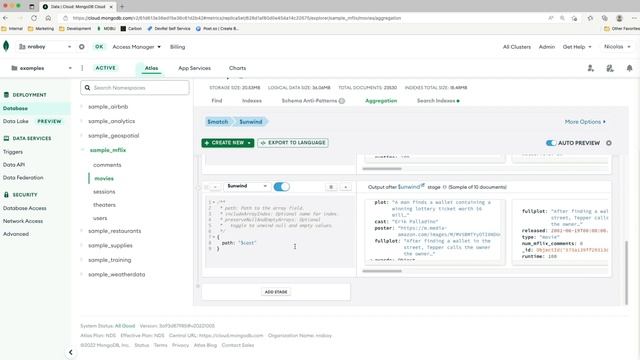640x360 pixels.
Task: Open All Clusters link
Action: pyautogui.click(x=517, y=47)
